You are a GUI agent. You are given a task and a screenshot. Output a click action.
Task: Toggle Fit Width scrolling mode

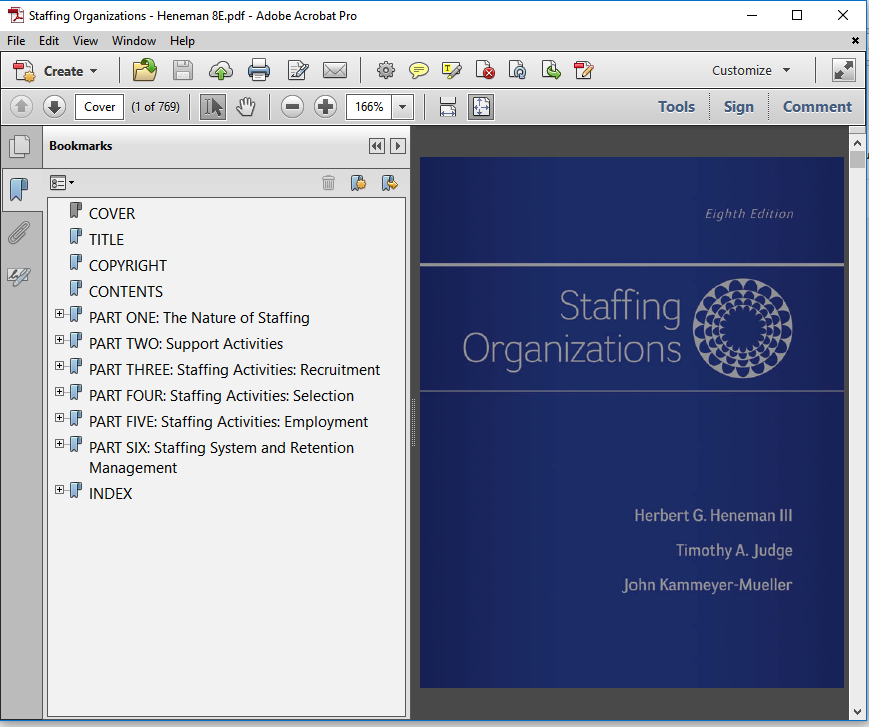pos(448,106)
